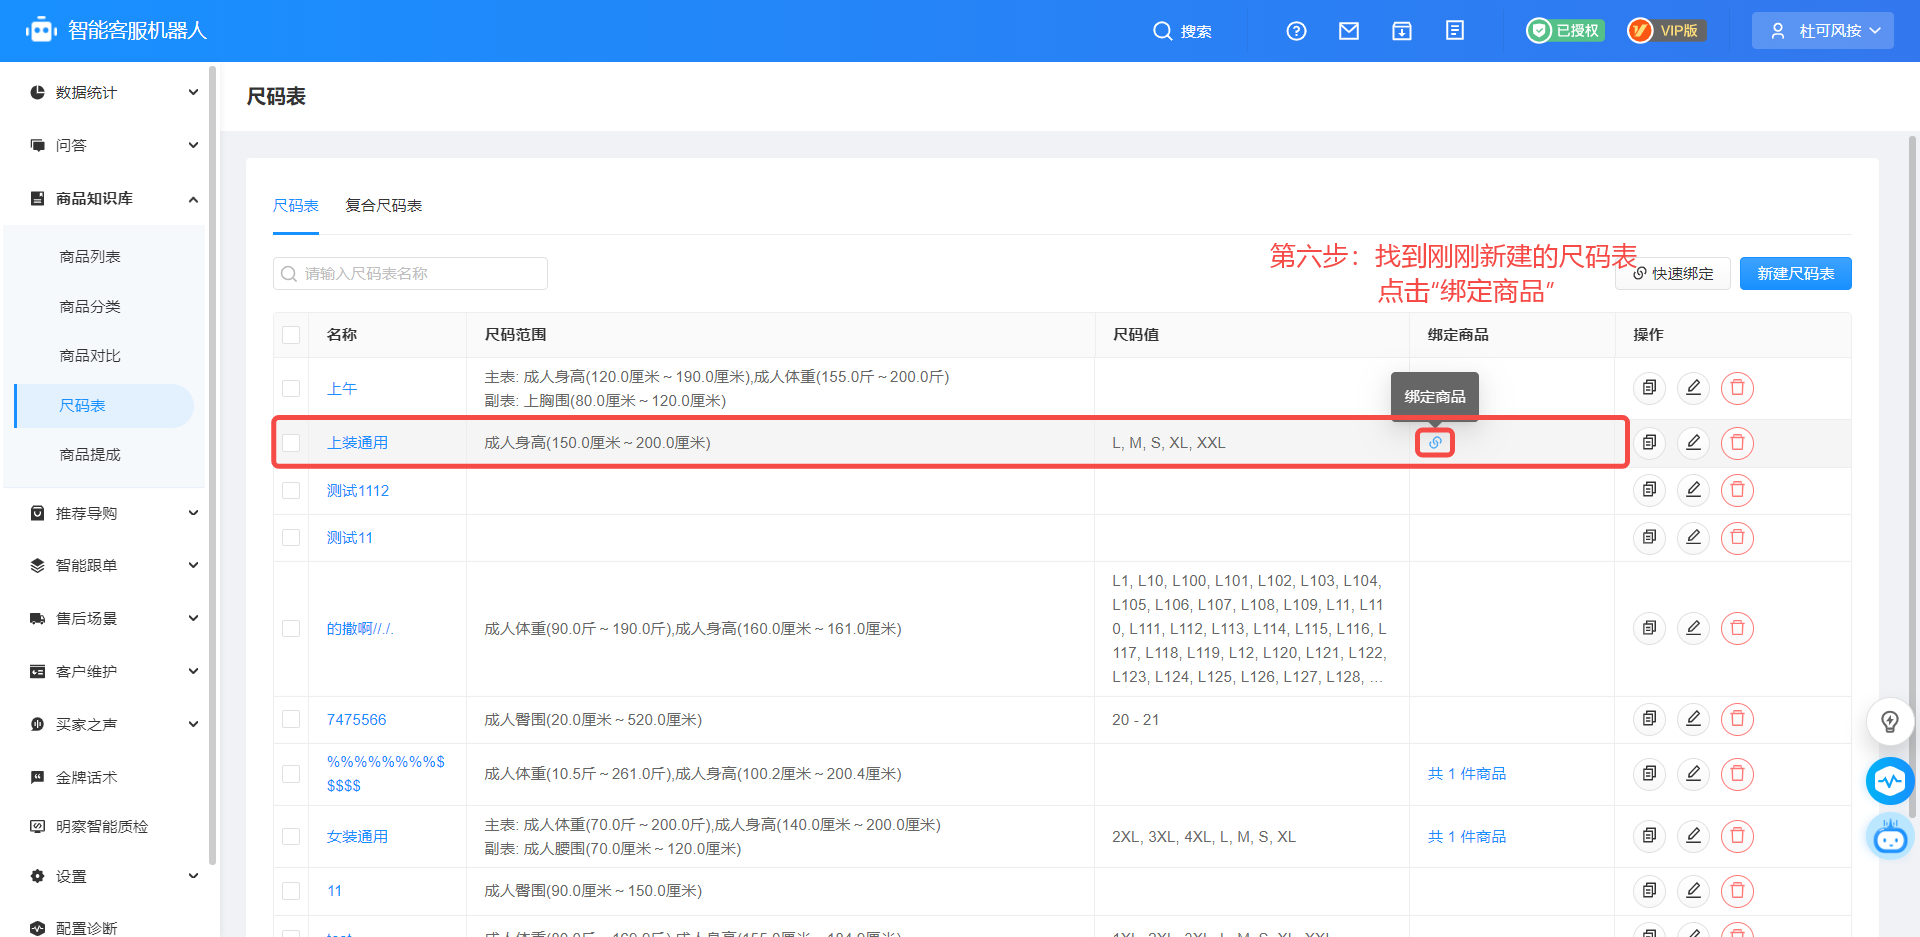Viewport: 1920px width, 937px height.
Task: Open the mail envelope icon in header
Action: tap(1349, 31)
